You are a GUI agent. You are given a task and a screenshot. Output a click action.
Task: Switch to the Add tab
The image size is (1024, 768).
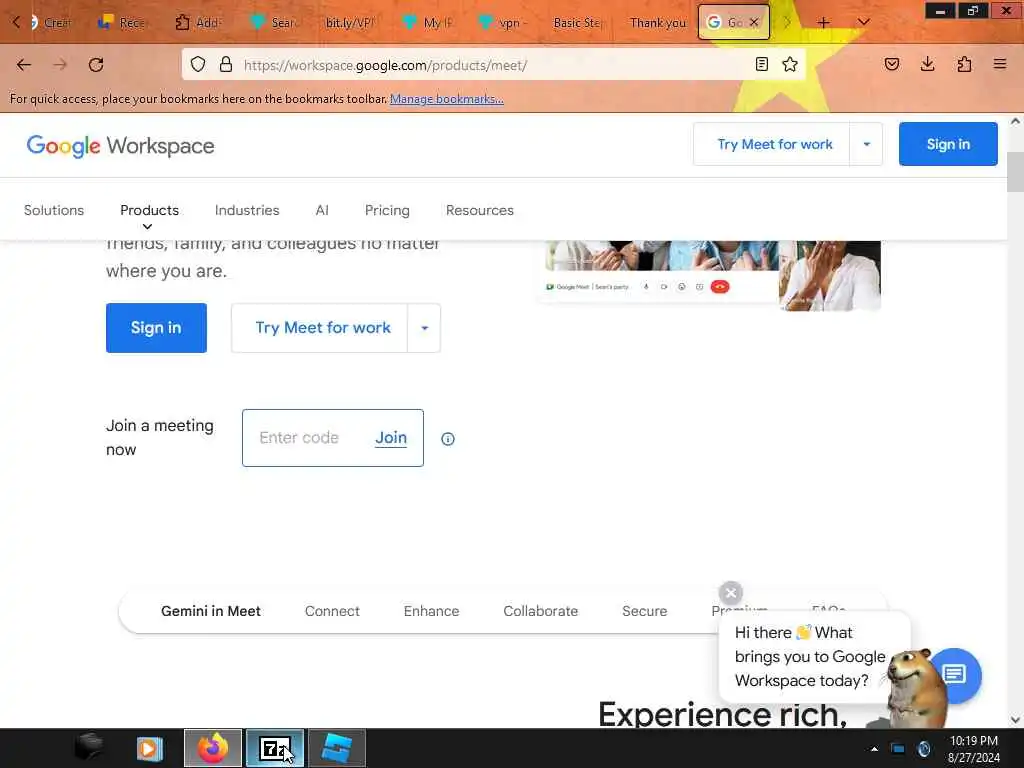(198, 23)
